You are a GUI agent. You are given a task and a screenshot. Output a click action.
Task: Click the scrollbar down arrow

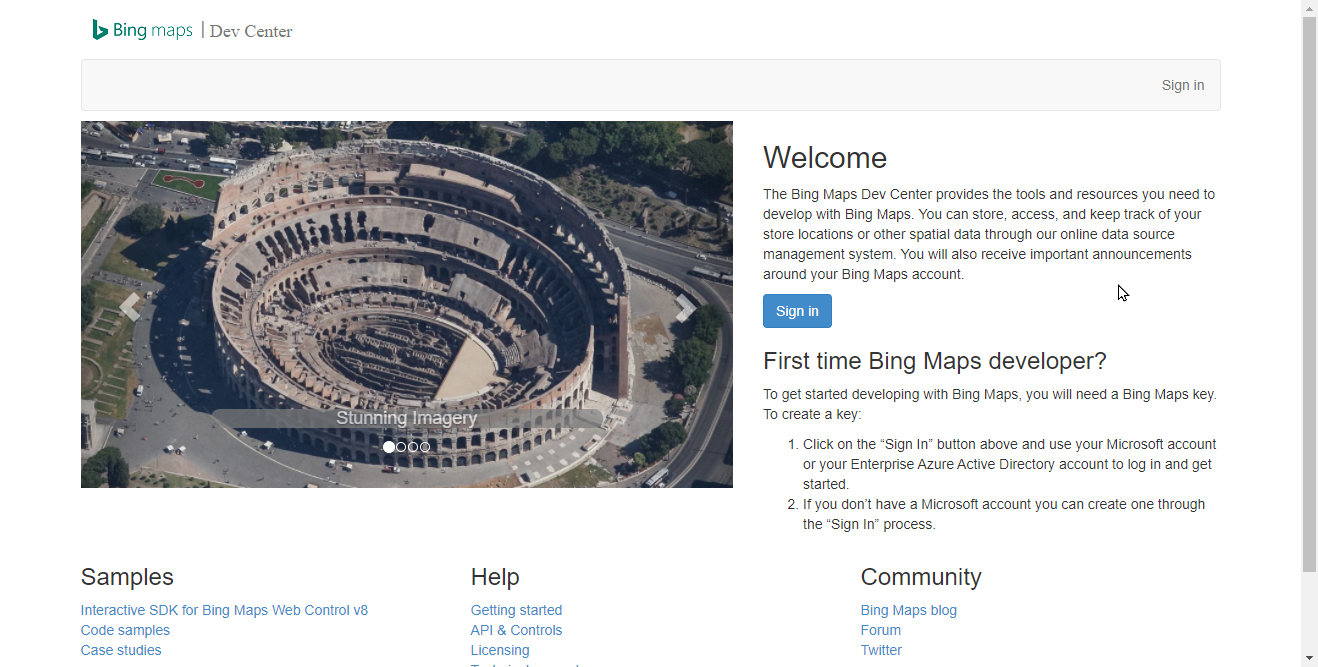click(x=1309, y=658)
